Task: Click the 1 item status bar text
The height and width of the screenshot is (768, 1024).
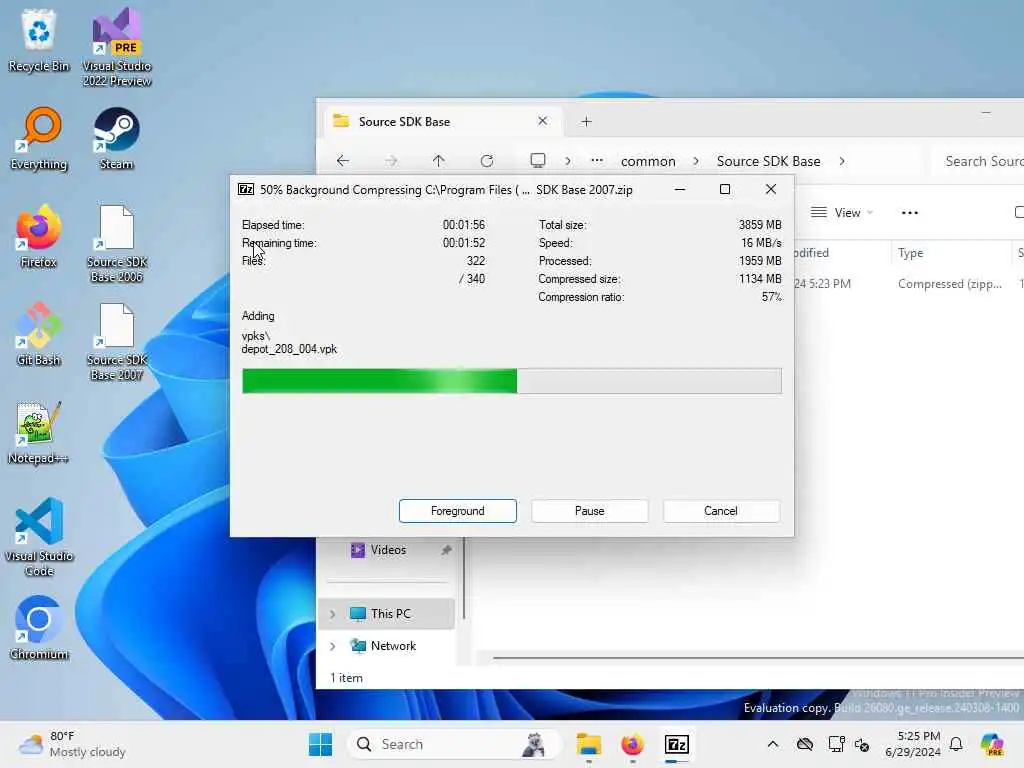Action: [346, 678]
